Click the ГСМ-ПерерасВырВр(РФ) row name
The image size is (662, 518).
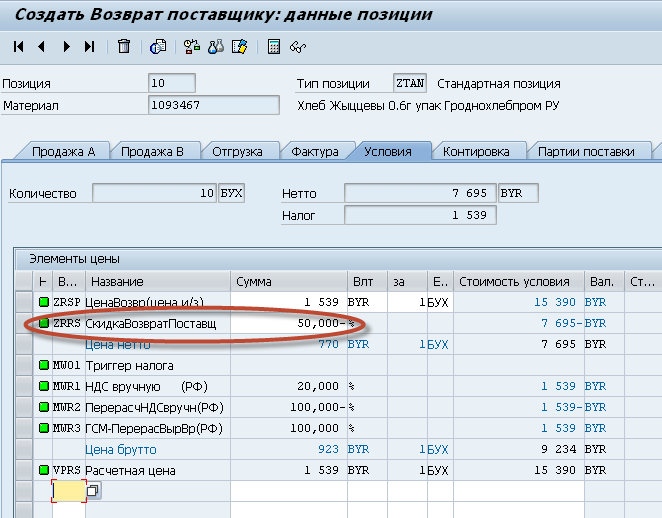click(154, 429)
